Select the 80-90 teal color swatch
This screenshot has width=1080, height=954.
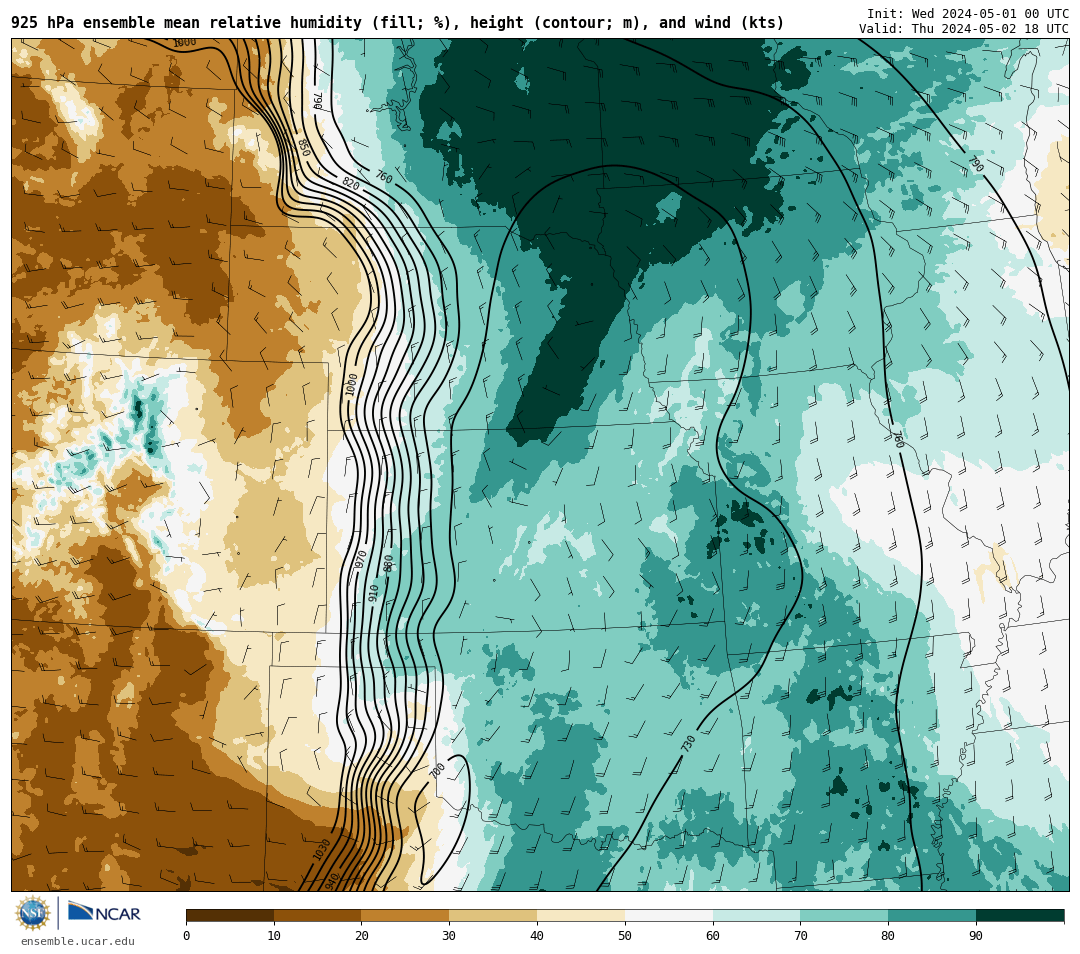coord(932,916)
